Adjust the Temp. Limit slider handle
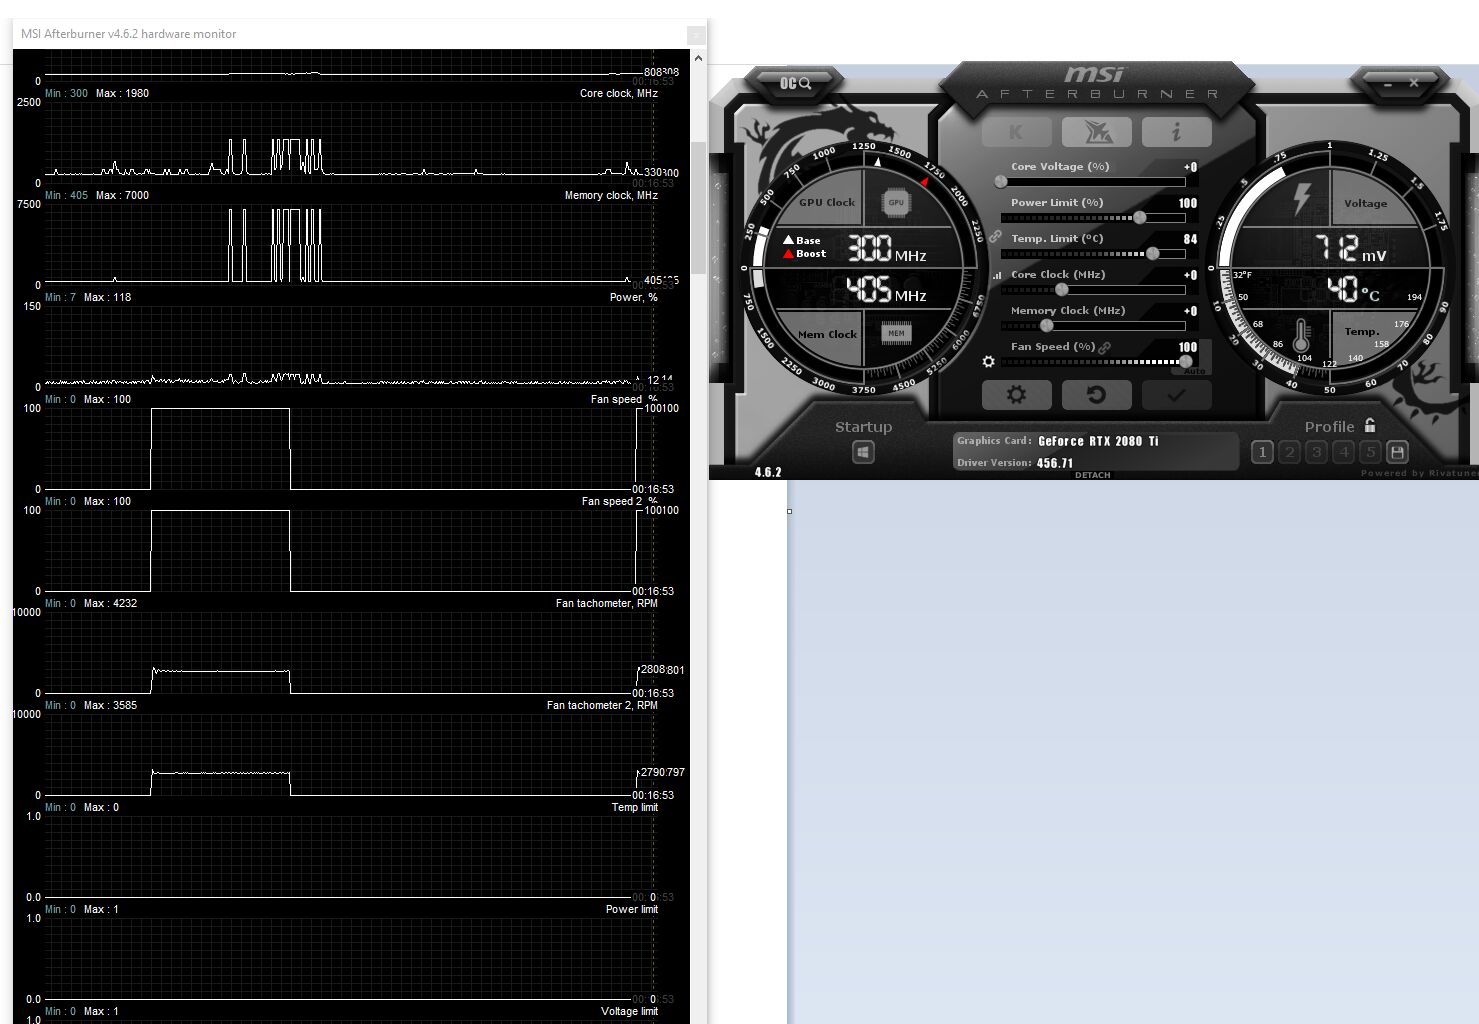 [x=1152, y=253]
